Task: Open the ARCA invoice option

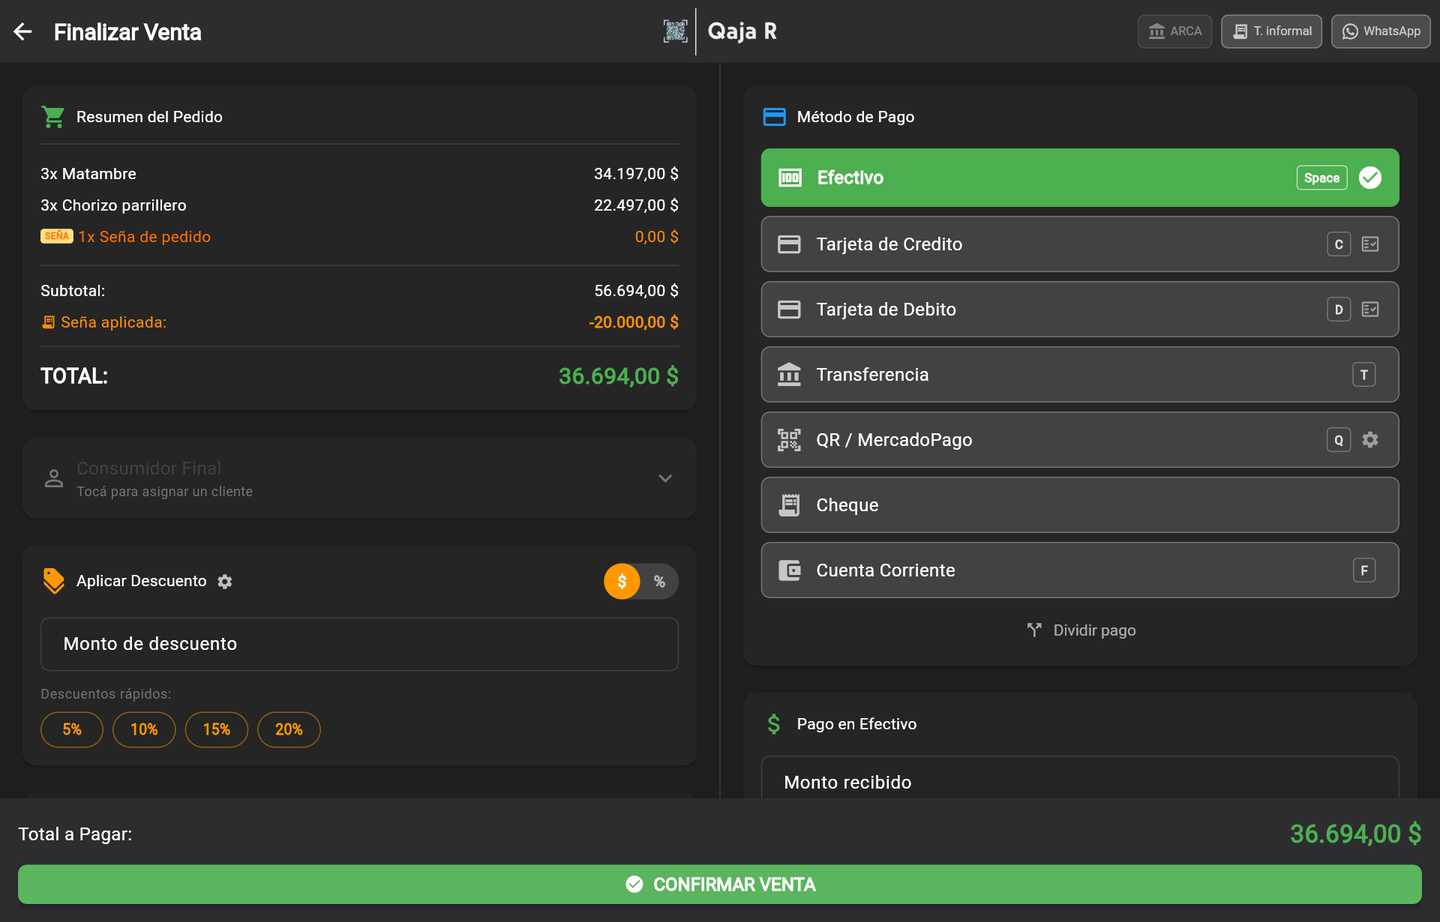Action: pos(1175,31)
